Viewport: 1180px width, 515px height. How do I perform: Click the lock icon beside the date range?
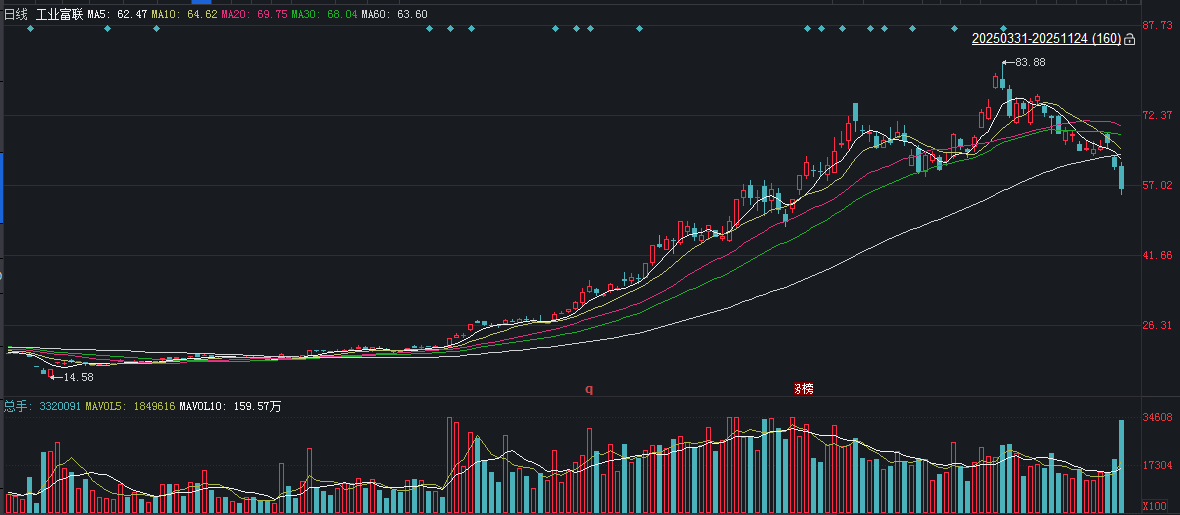pos(1130,39)
